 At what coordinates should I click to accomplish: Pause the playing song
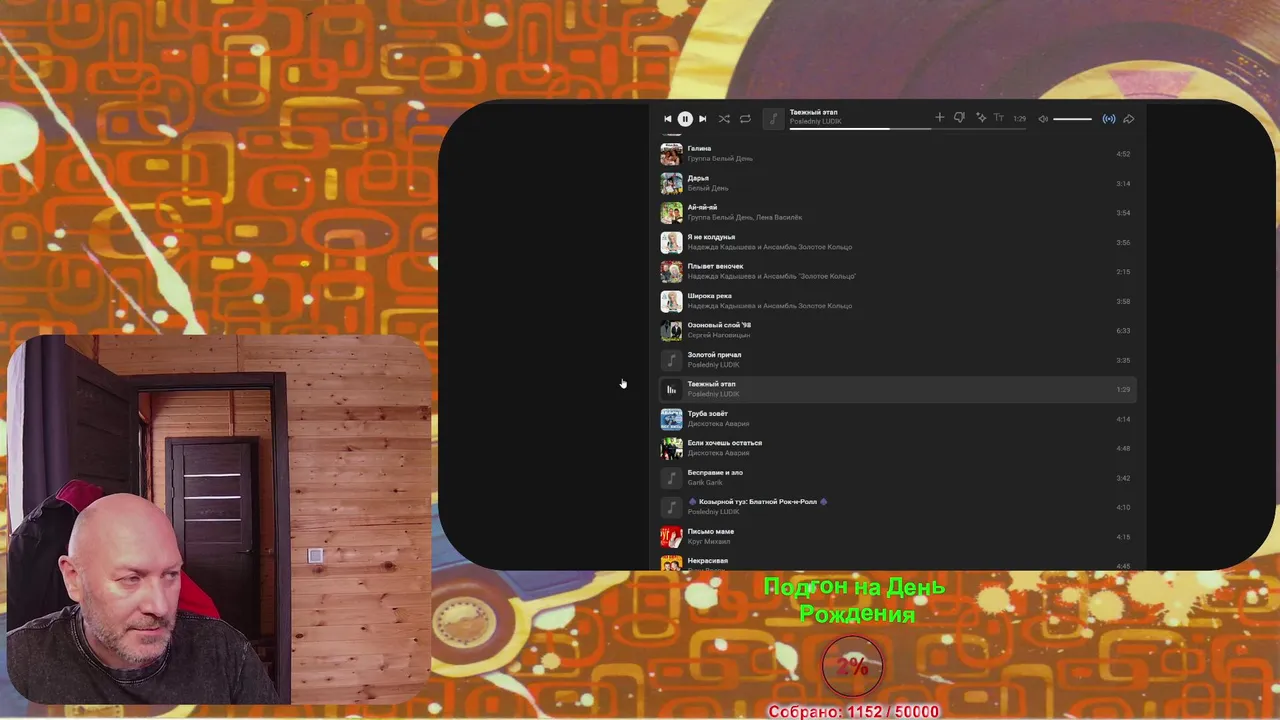(685, 119)
